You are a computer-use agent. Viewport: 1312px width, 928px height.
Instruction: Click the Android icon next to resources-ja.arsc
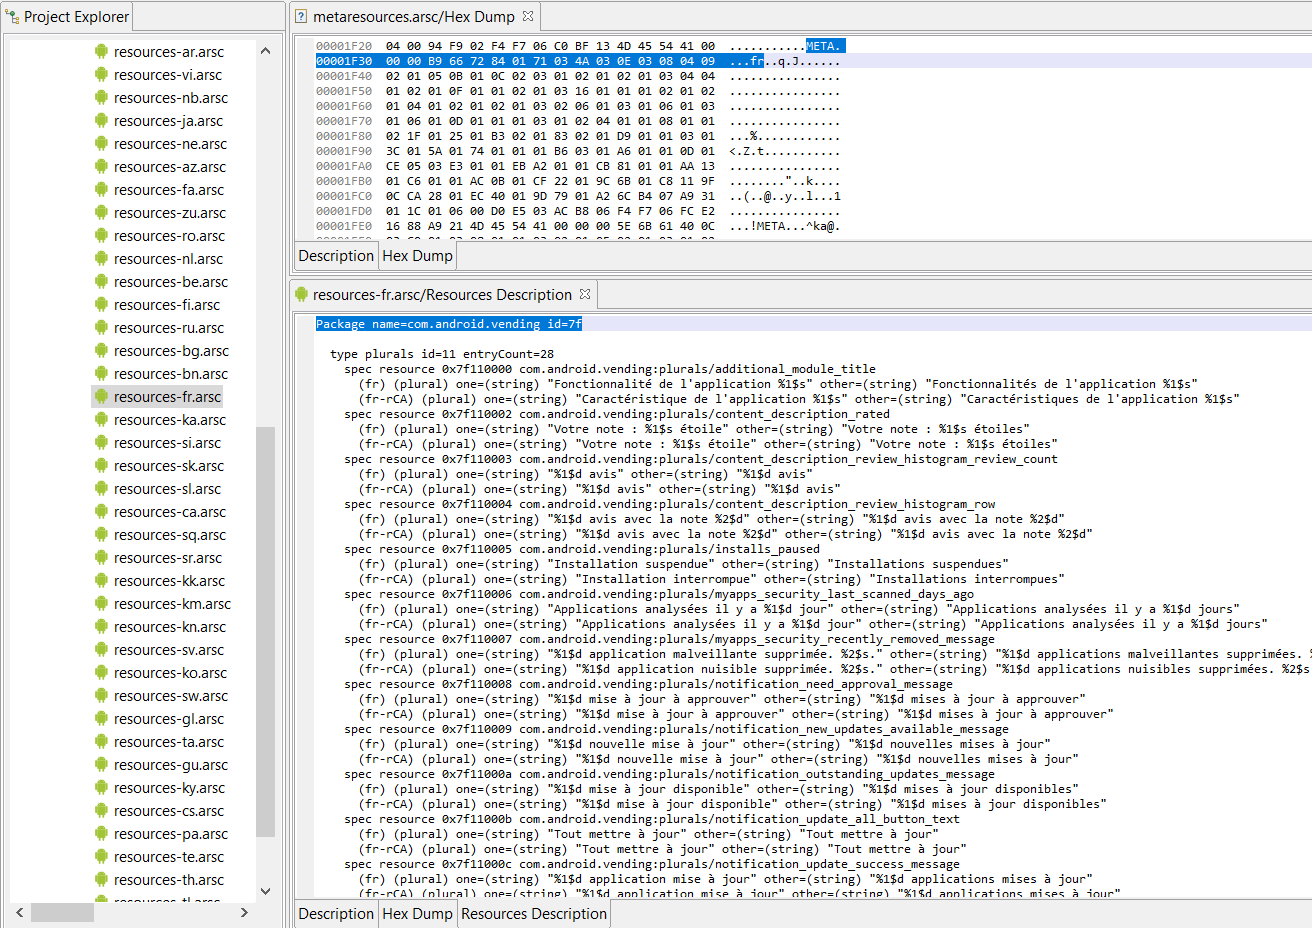pos(101,121)
